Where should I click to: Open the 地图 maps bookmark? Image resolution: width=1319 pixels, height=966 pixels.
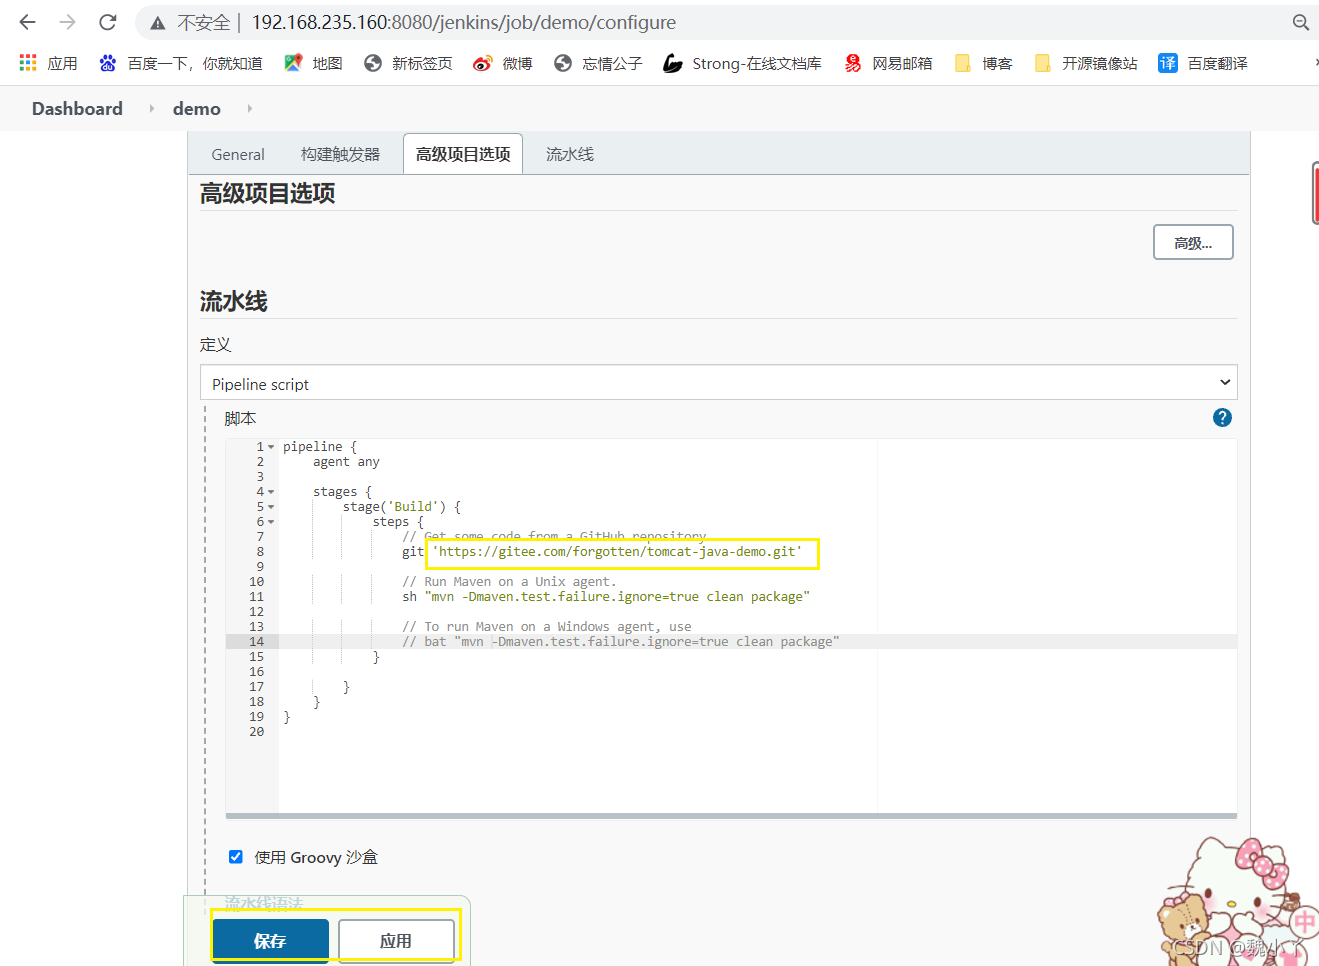click(313, 63)
